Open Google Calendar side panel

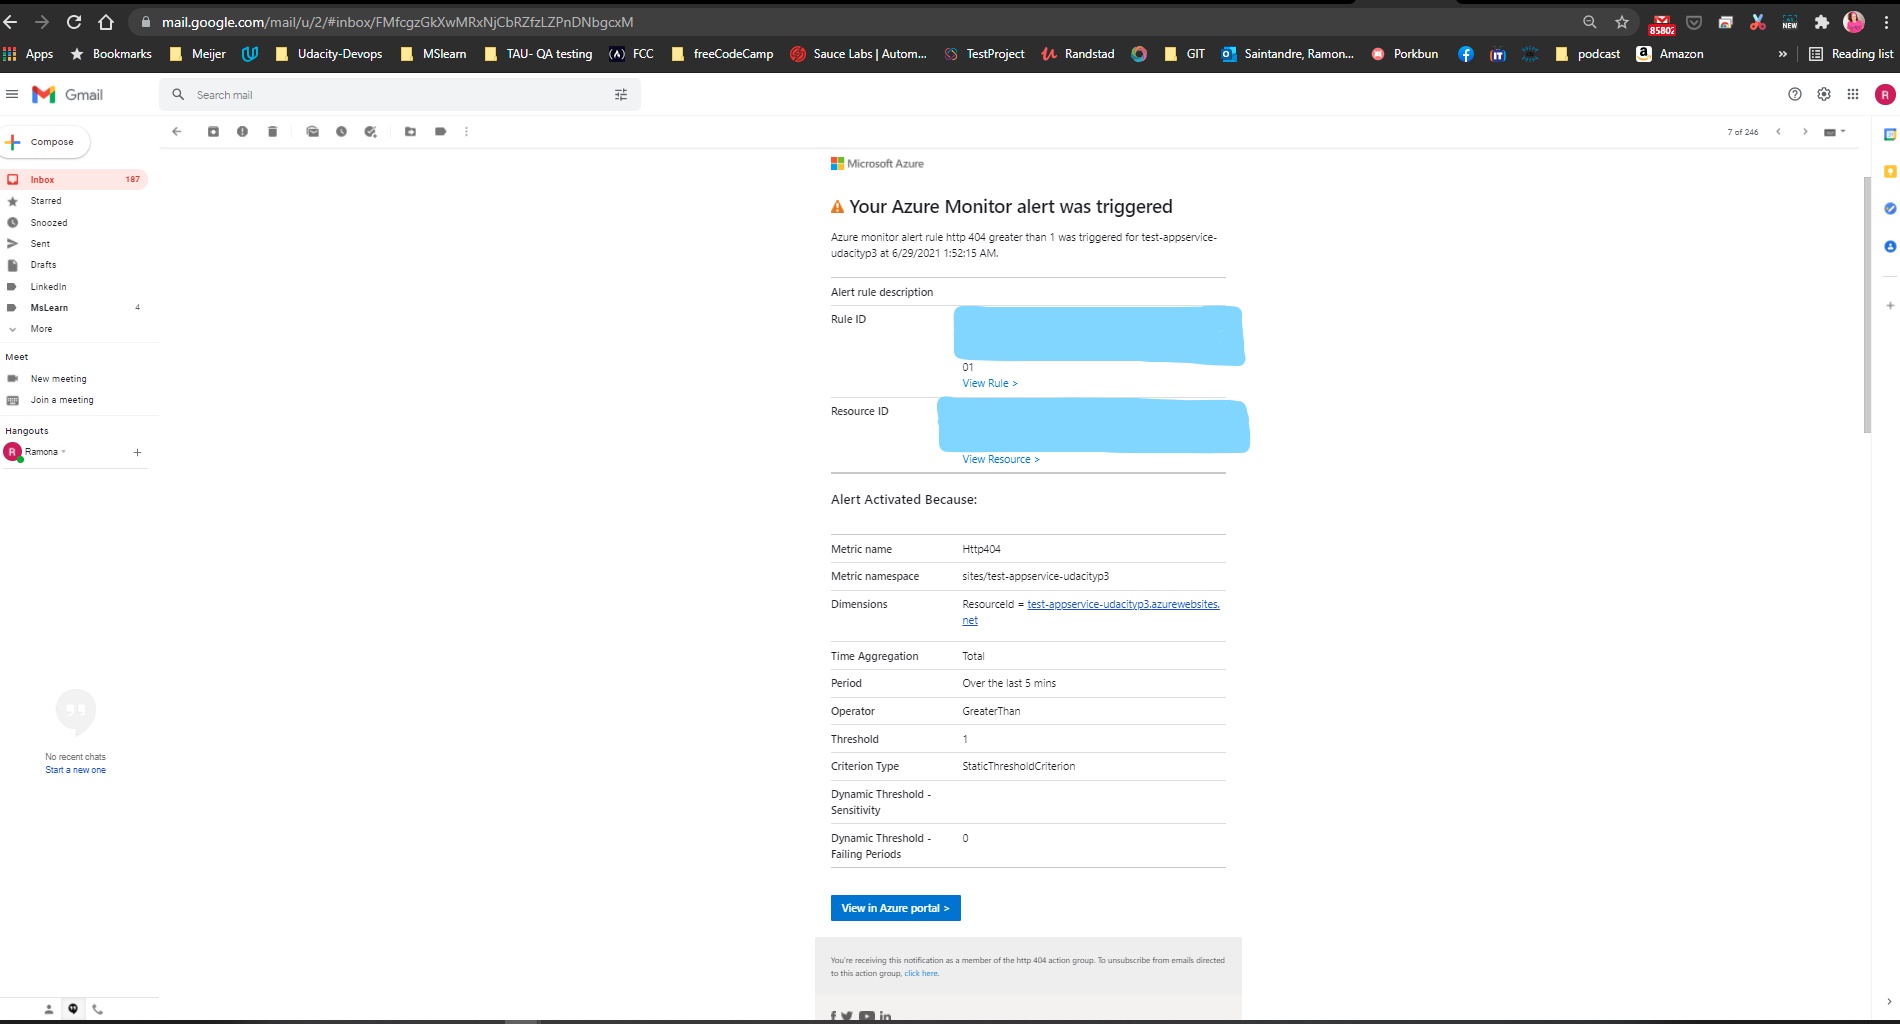[x=1890, y=134]
